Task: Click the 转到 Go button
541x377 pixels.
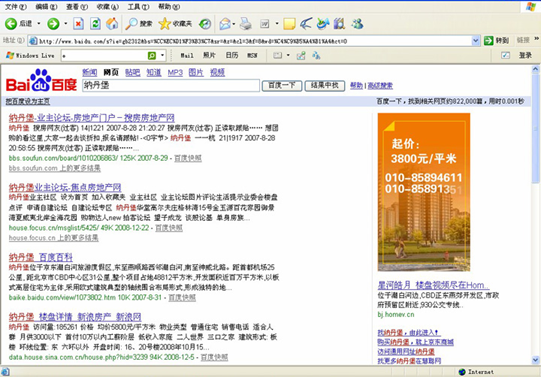Action: (x=496, y=41)
